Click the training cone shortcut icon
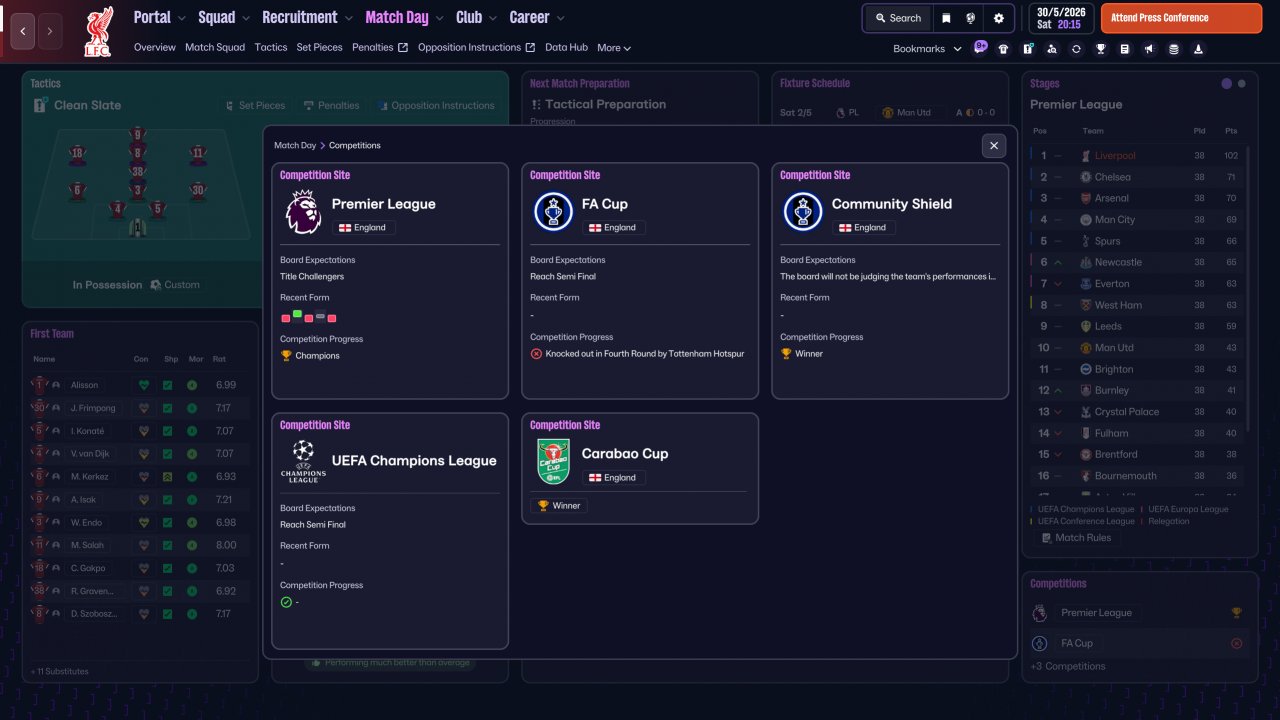 click(x=1198, y=49)
